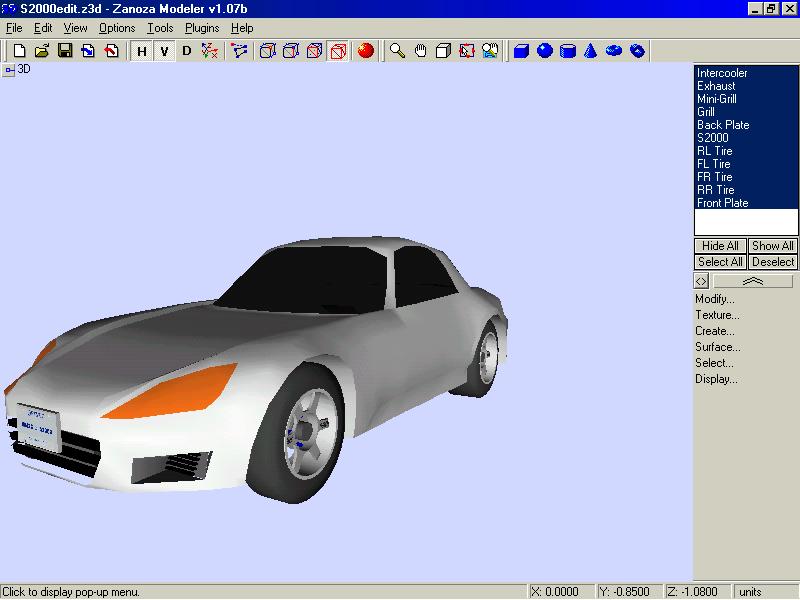Expand the Modify... command group

click(x=715, y=299)
